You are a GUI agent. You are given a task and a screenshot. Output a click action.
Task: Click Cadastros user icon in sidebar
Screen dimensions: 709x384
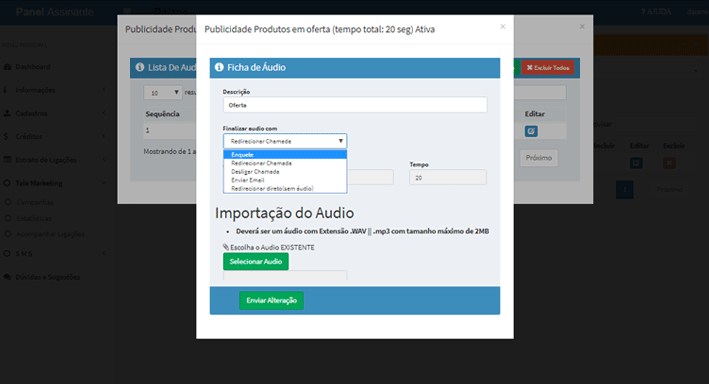(x=7, y=113)
